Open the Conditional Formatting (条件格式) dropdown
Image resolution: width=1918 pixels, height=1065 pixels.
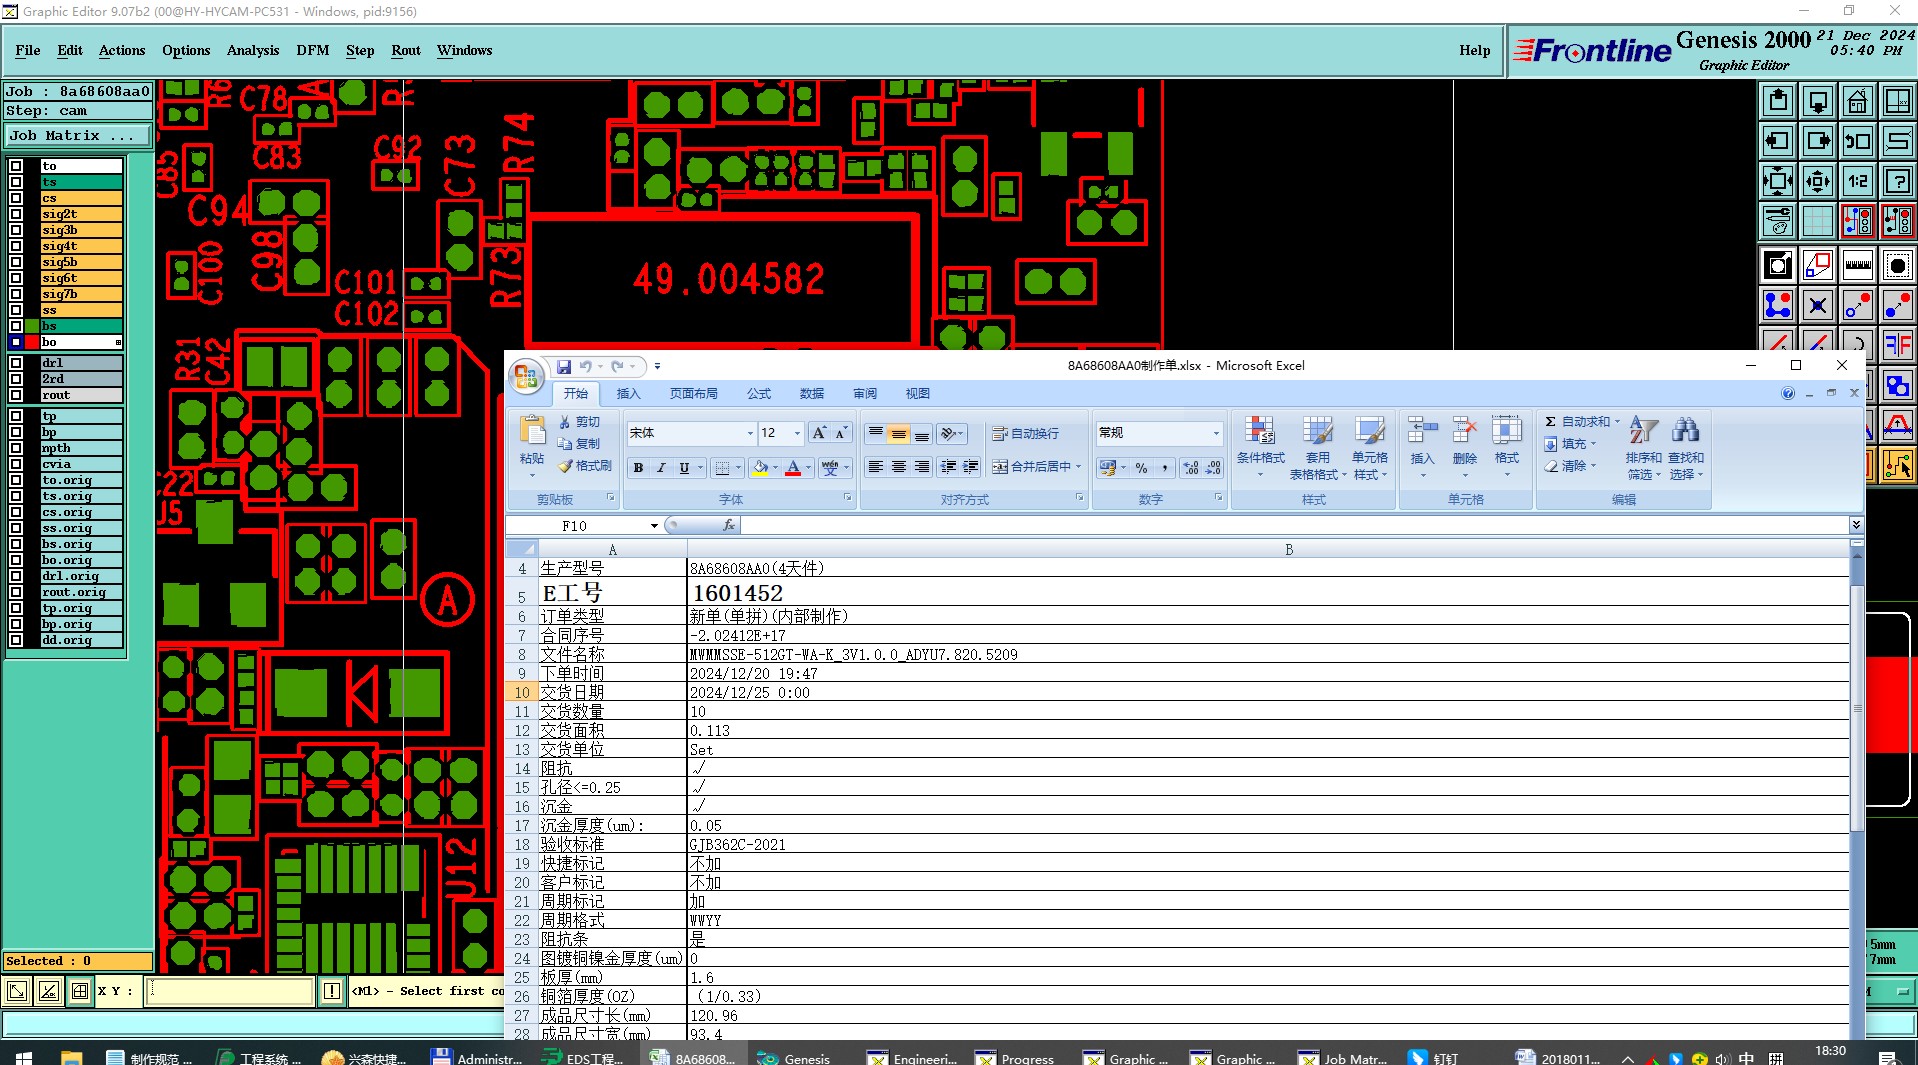point(1260,447)
